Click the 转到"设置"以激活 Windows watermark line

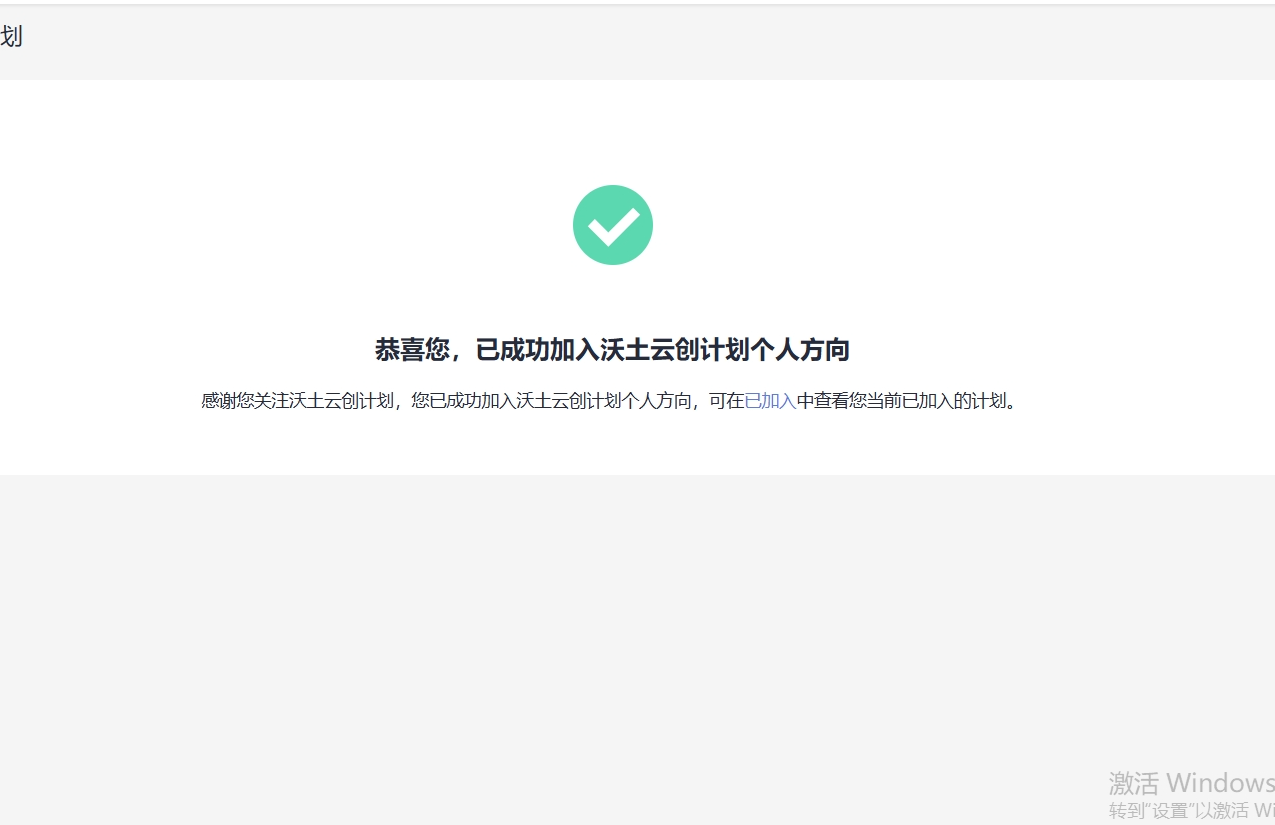pyautogui.click(x=1190, y=810)
